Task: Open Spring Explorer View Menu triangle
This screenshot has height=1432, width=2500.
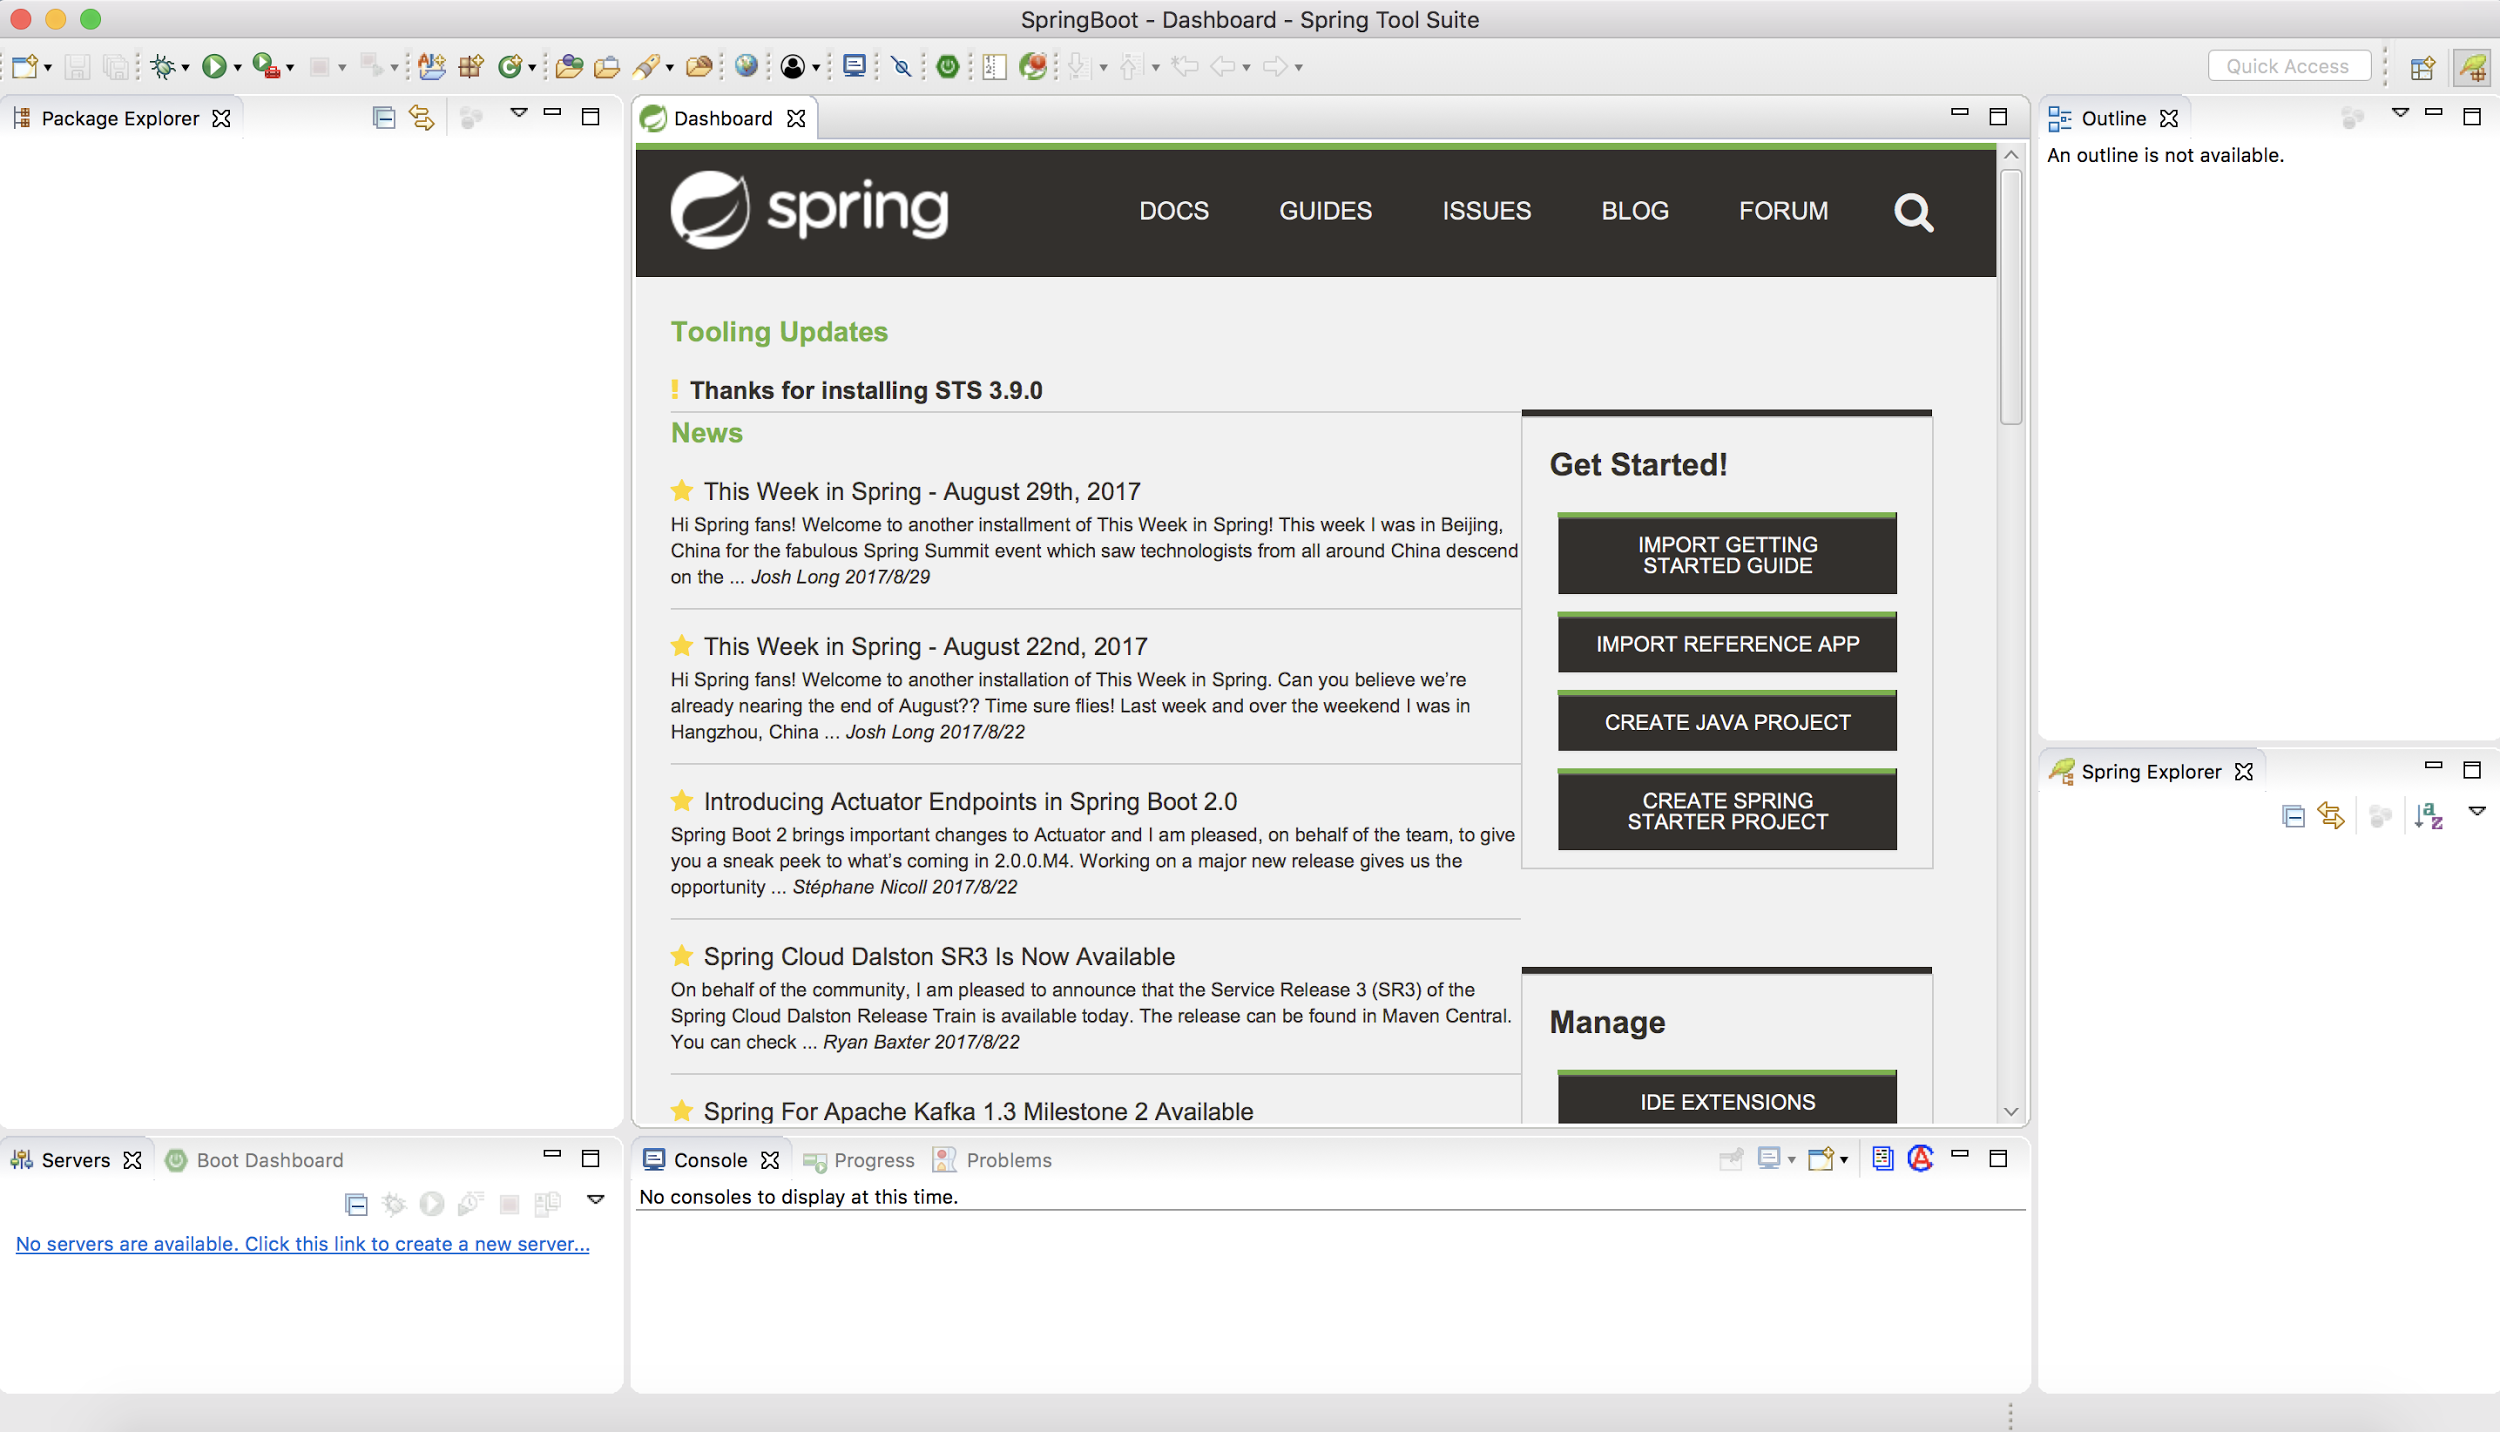Action: click(2477, 811)
